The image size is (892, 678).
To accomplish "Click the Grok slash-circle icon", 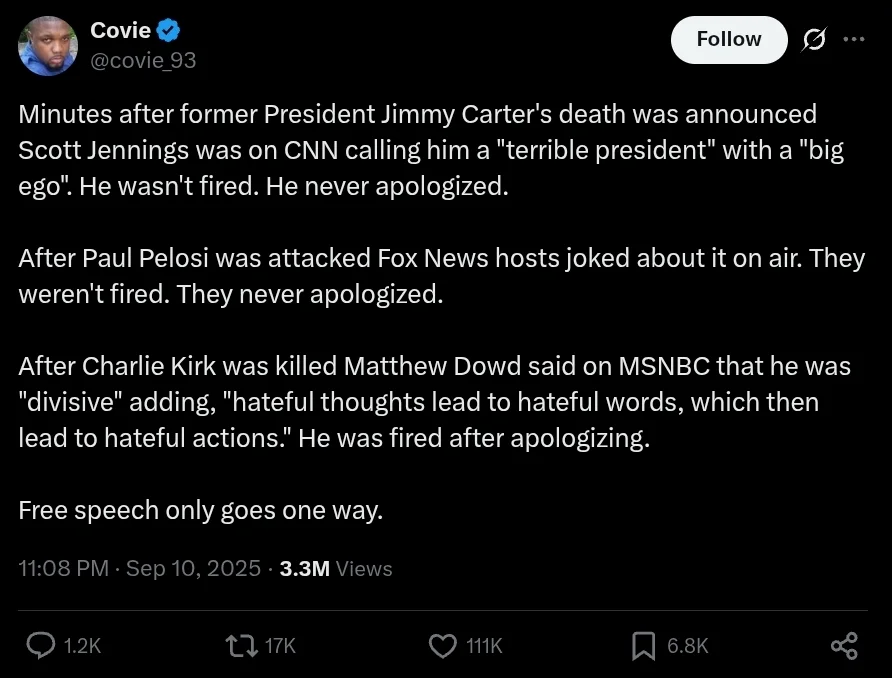I will coord(813,39).
